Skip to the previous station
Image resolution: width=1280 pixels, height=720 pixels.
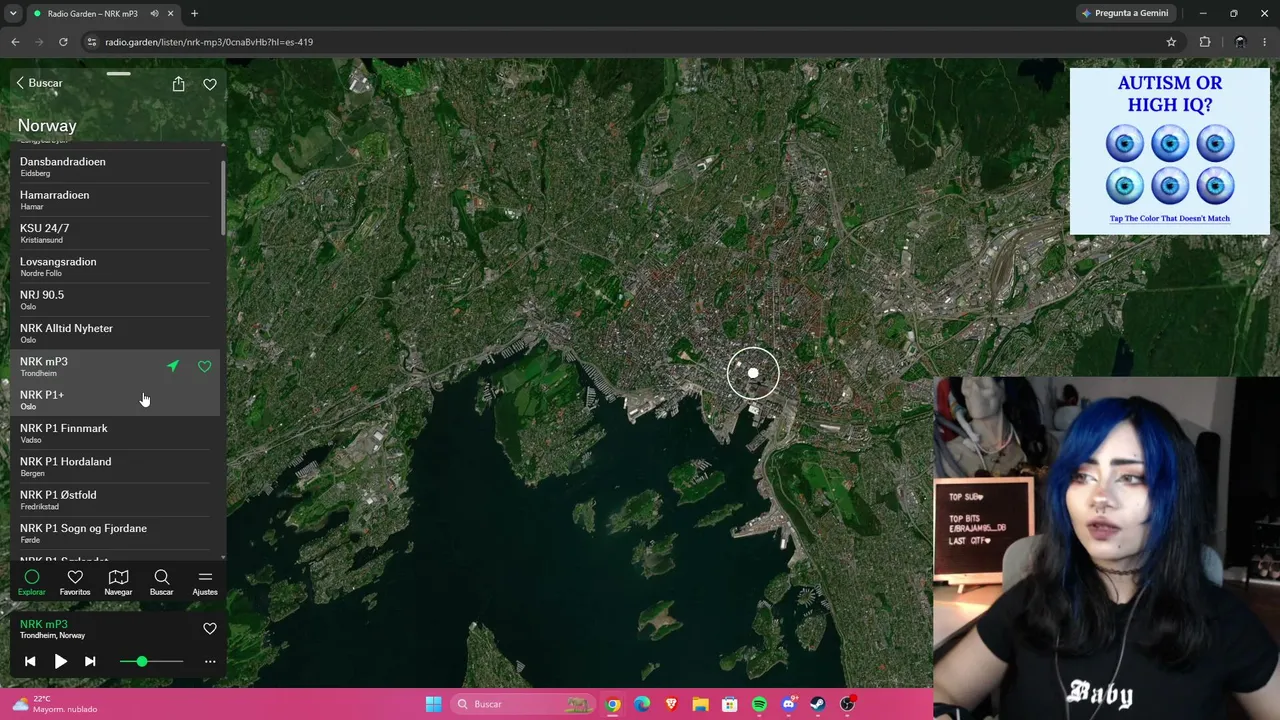pos(30,661)
